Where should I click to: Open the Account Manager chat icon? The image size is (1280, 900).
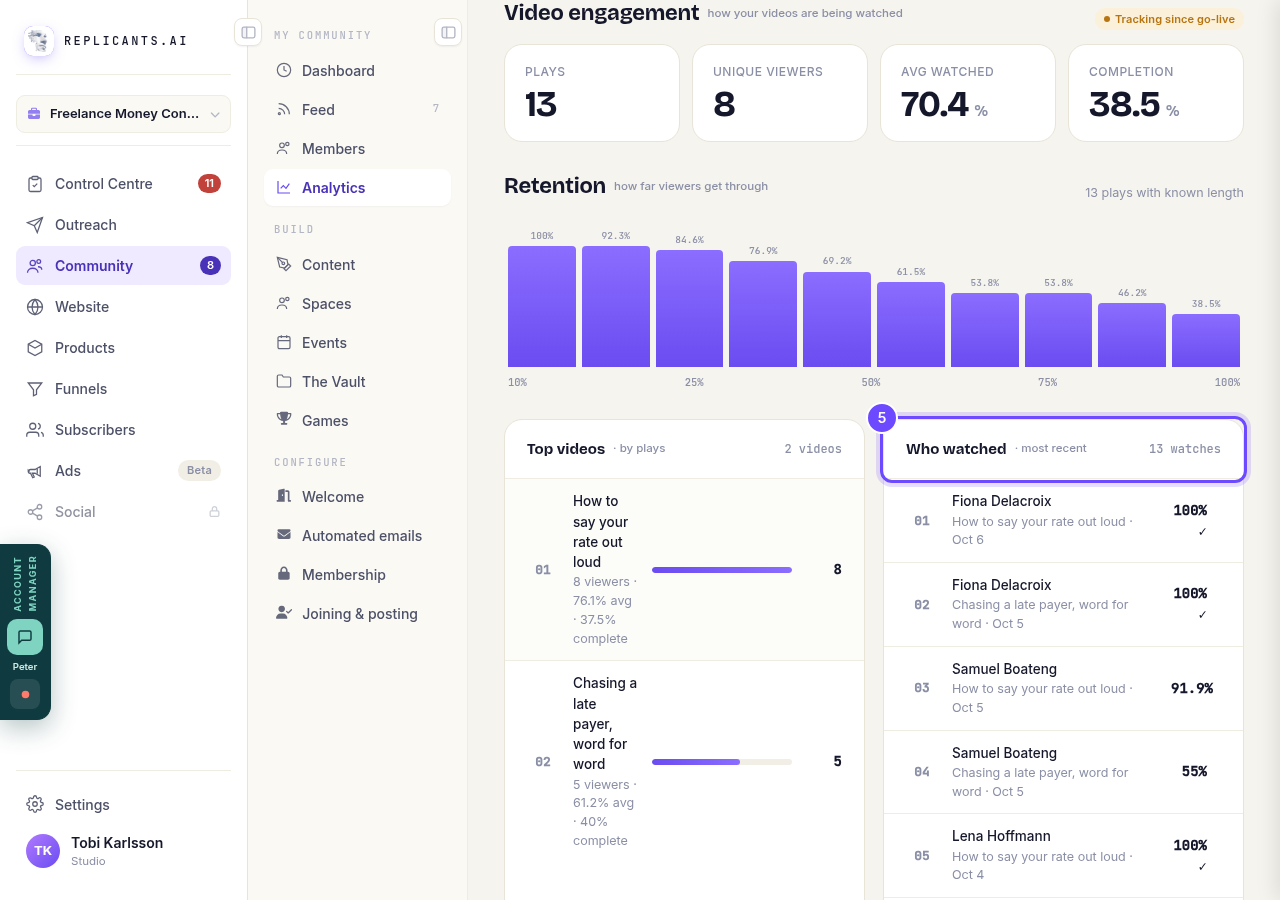point(25,637)
